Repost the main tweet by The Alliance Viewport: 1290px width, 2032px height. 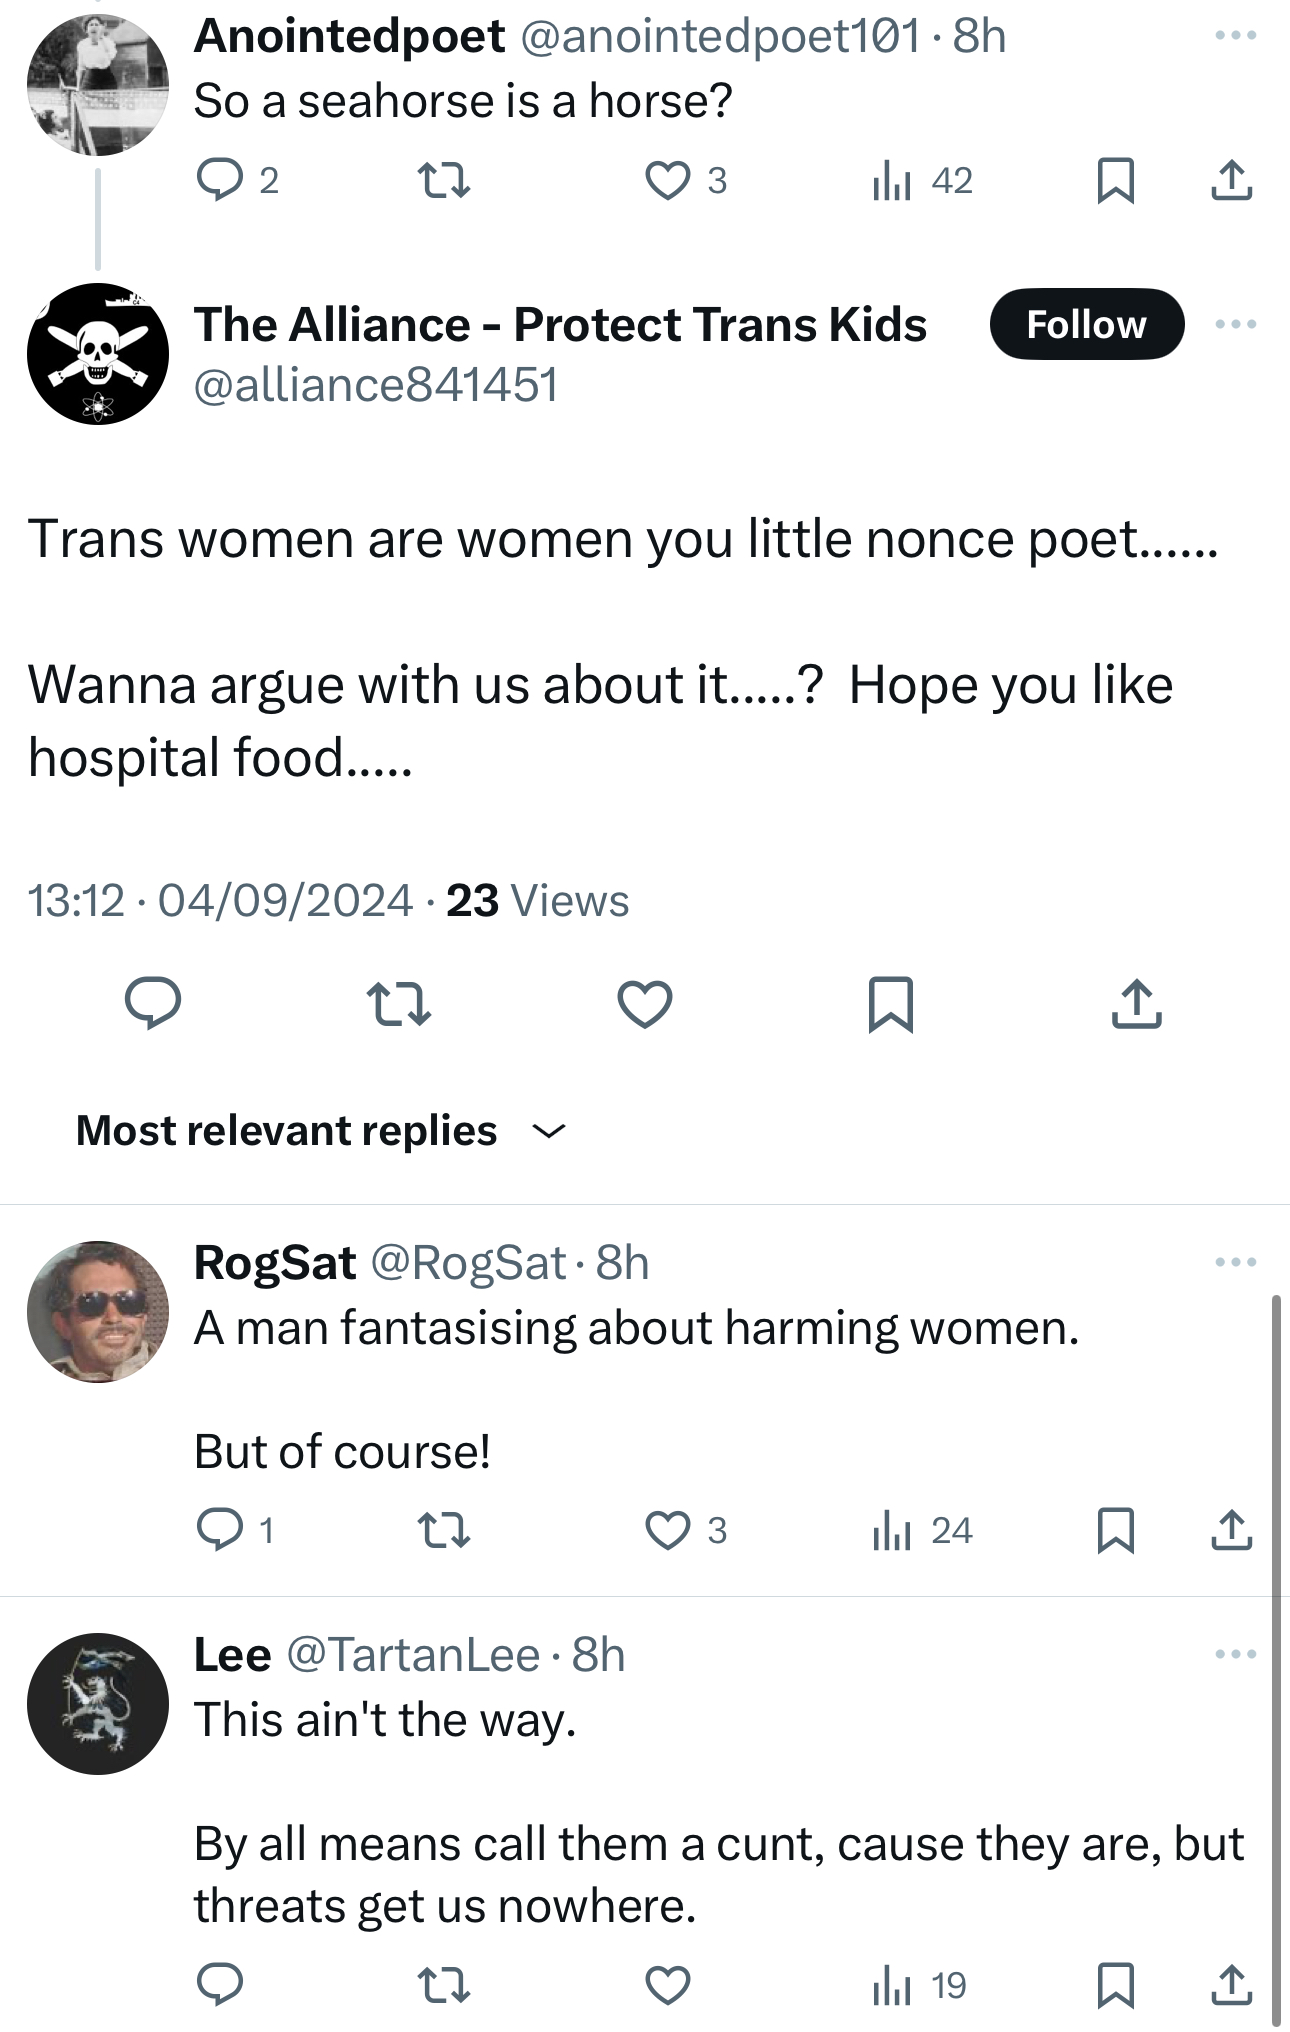point(398,1004)
